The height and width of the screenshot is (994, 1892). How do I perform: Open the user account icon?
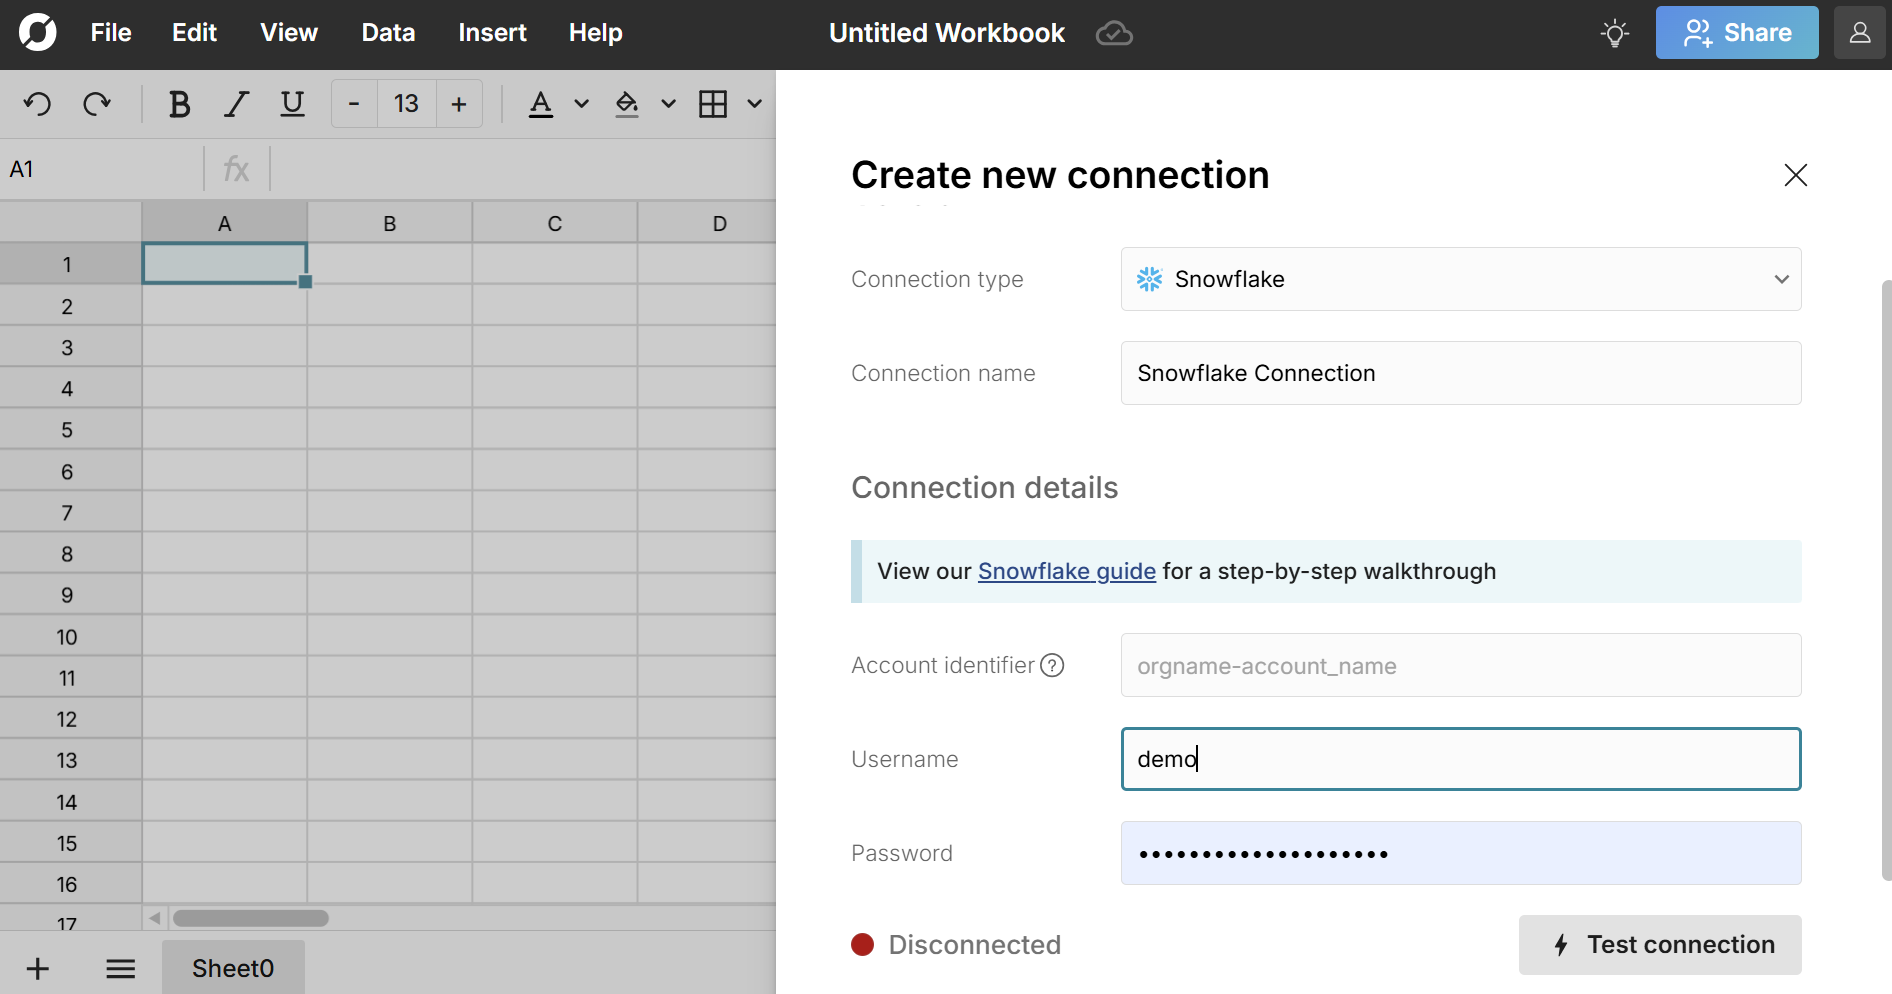pyautogui.click(x=1859, y=33)
